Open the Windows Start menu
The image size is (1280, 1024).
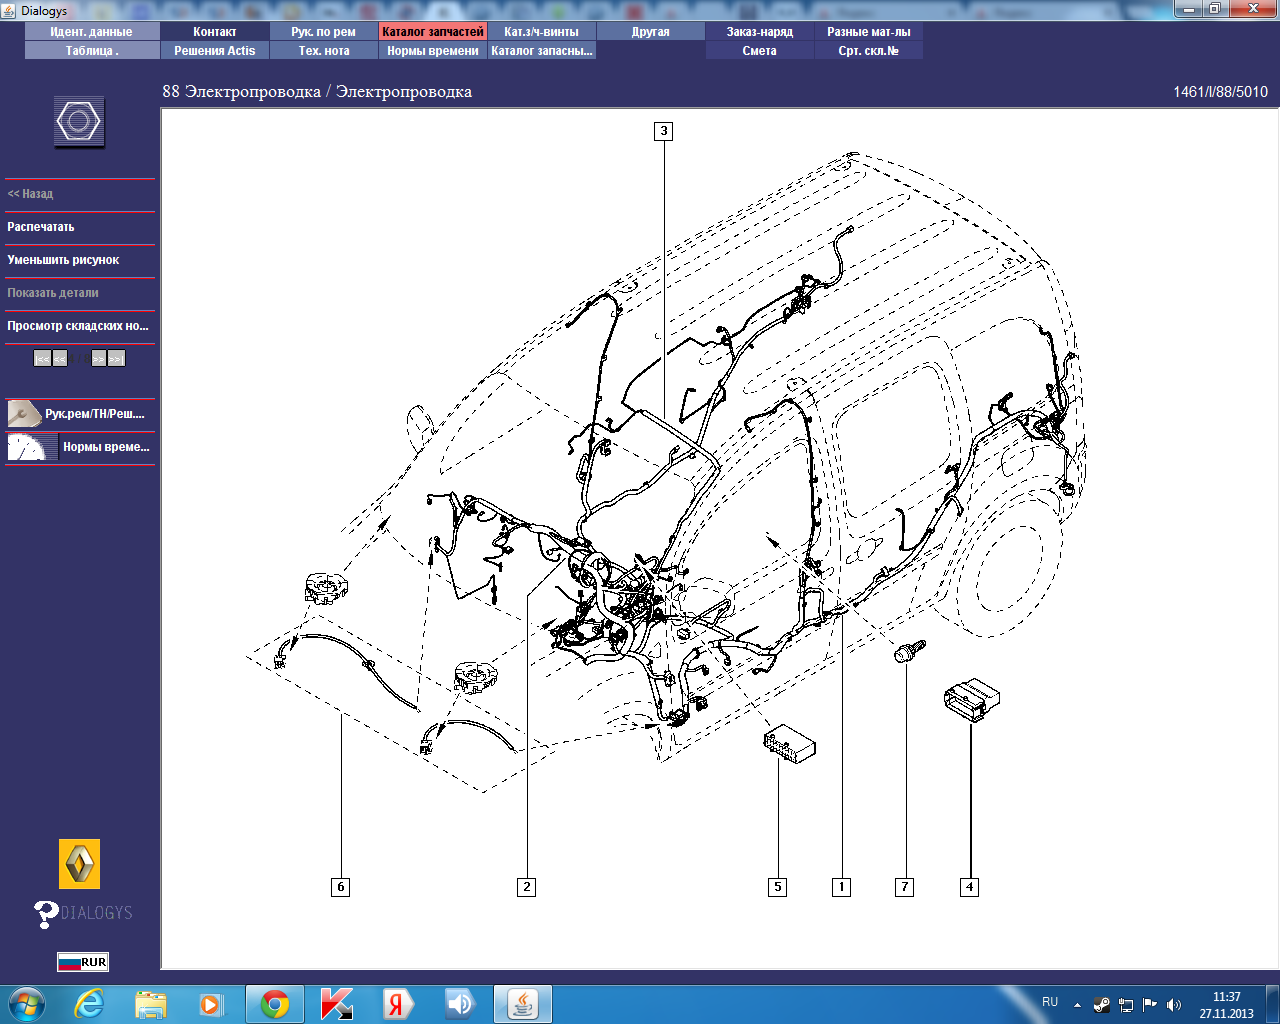(x=26, y=1004)
